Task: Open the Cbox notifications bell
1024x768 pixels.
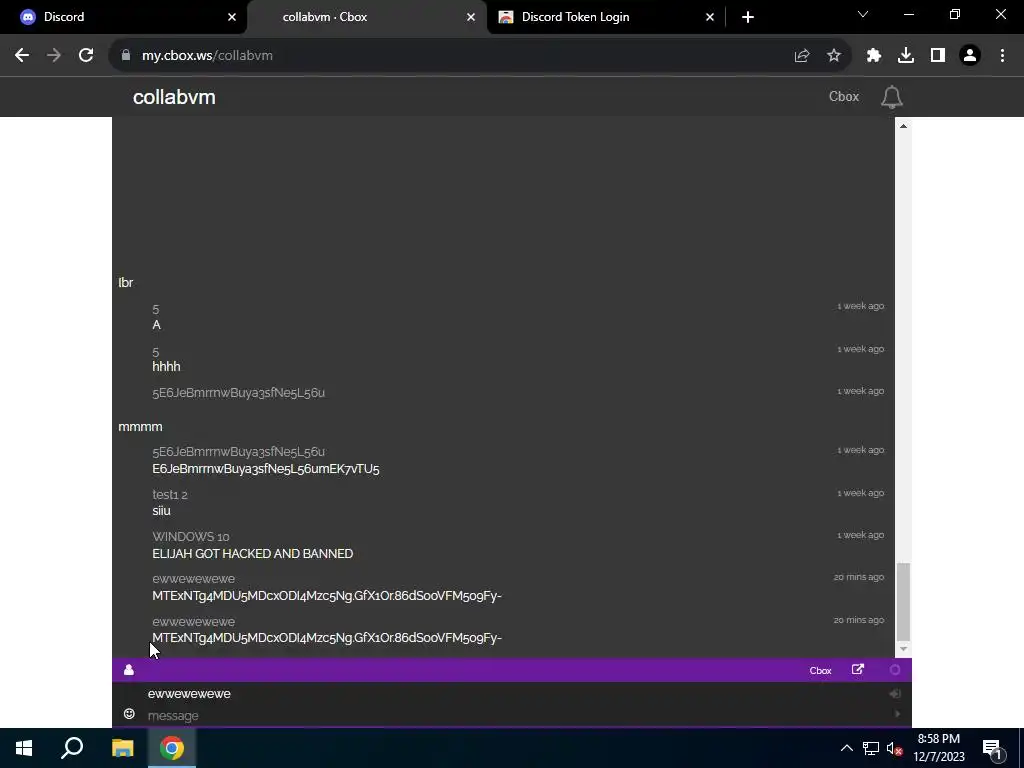Action: point(891,97)
